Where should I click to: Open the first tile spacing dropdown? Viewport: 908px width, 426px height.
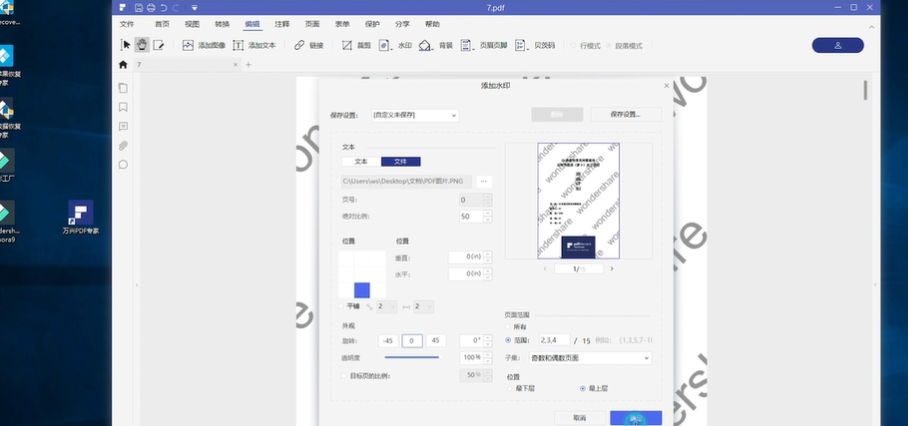387,307
